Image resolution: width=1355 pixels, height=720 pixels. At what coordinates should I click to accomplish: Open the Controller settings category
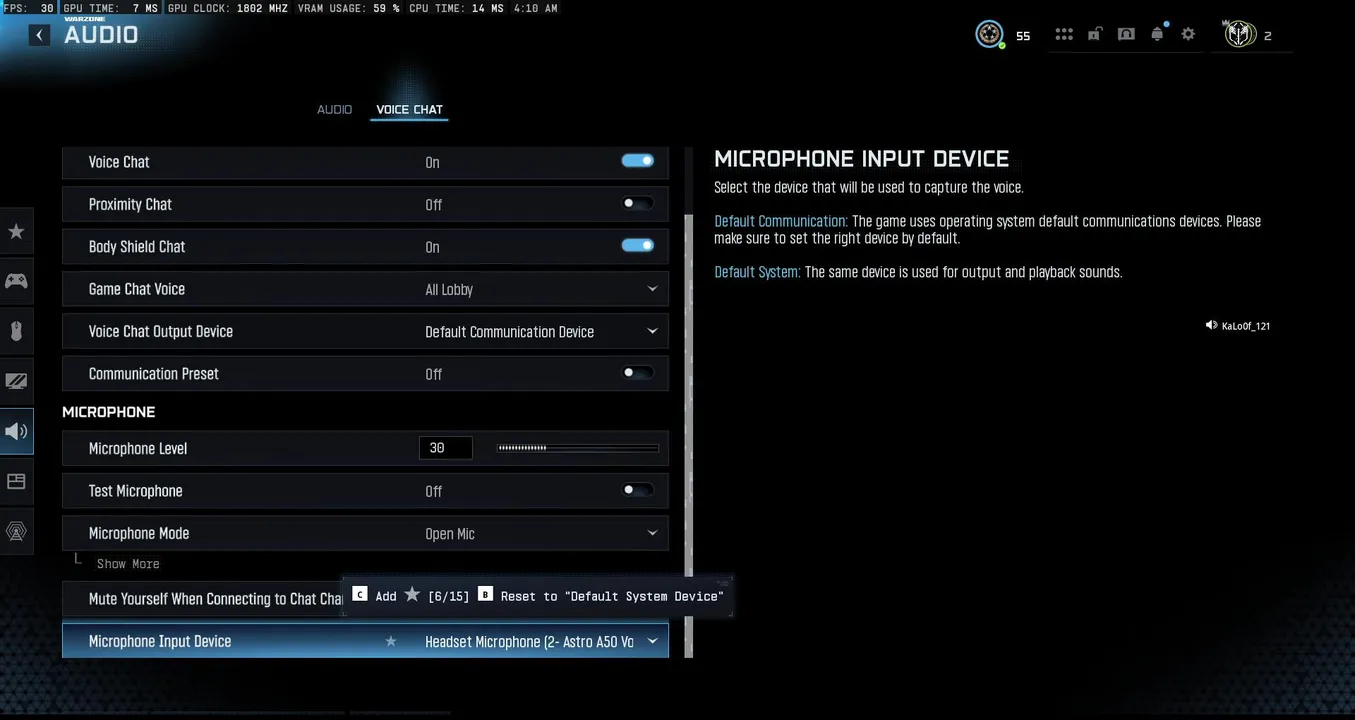click(x=16, y=281)
